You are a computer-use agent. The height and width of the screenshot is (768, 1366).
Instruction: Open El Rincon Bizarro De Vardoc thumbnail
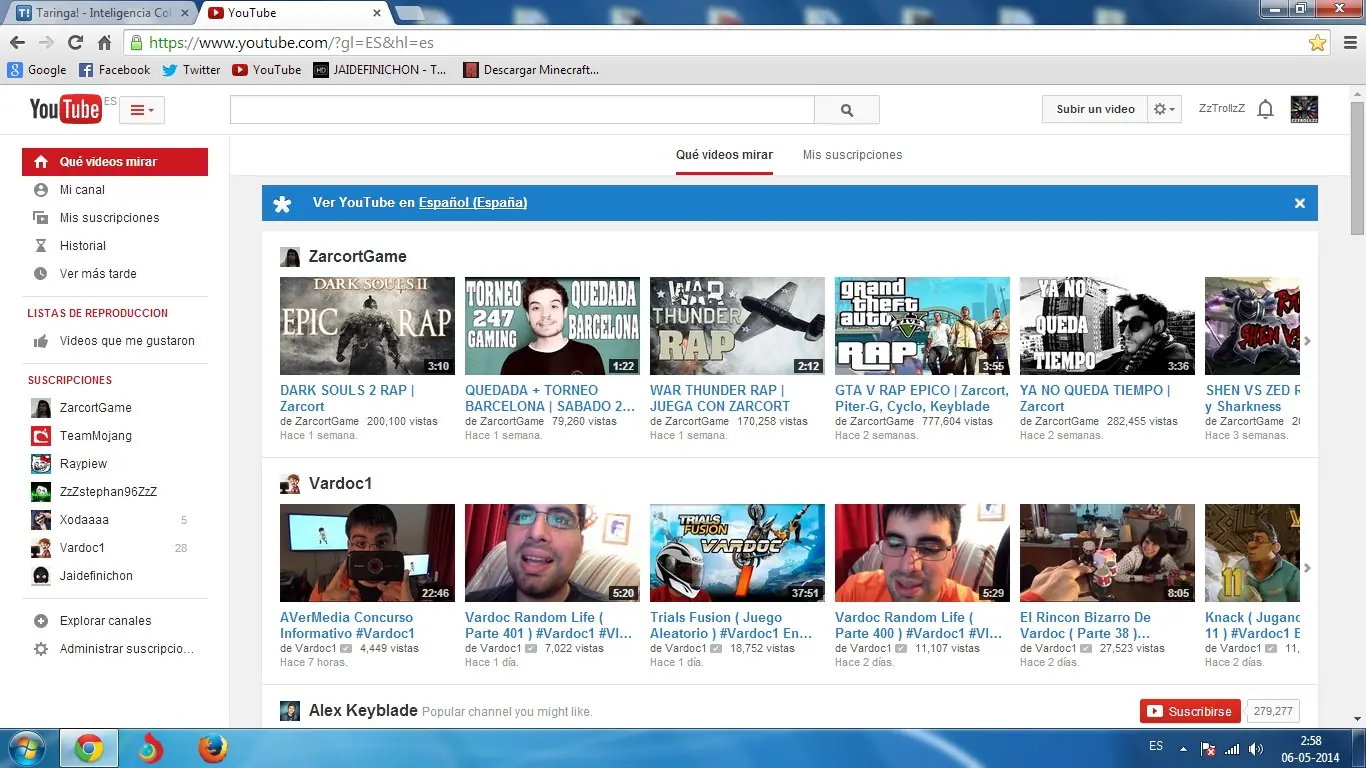click(1107, 553)
